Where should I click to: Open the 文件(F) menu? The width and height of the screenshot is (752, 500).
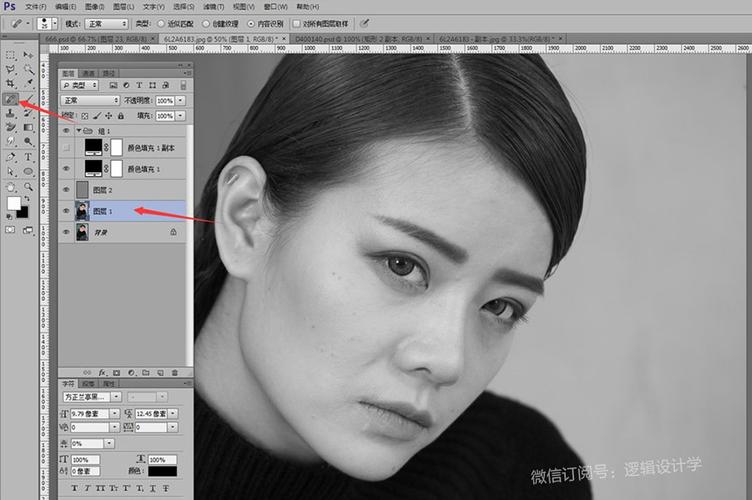point(35,7)
